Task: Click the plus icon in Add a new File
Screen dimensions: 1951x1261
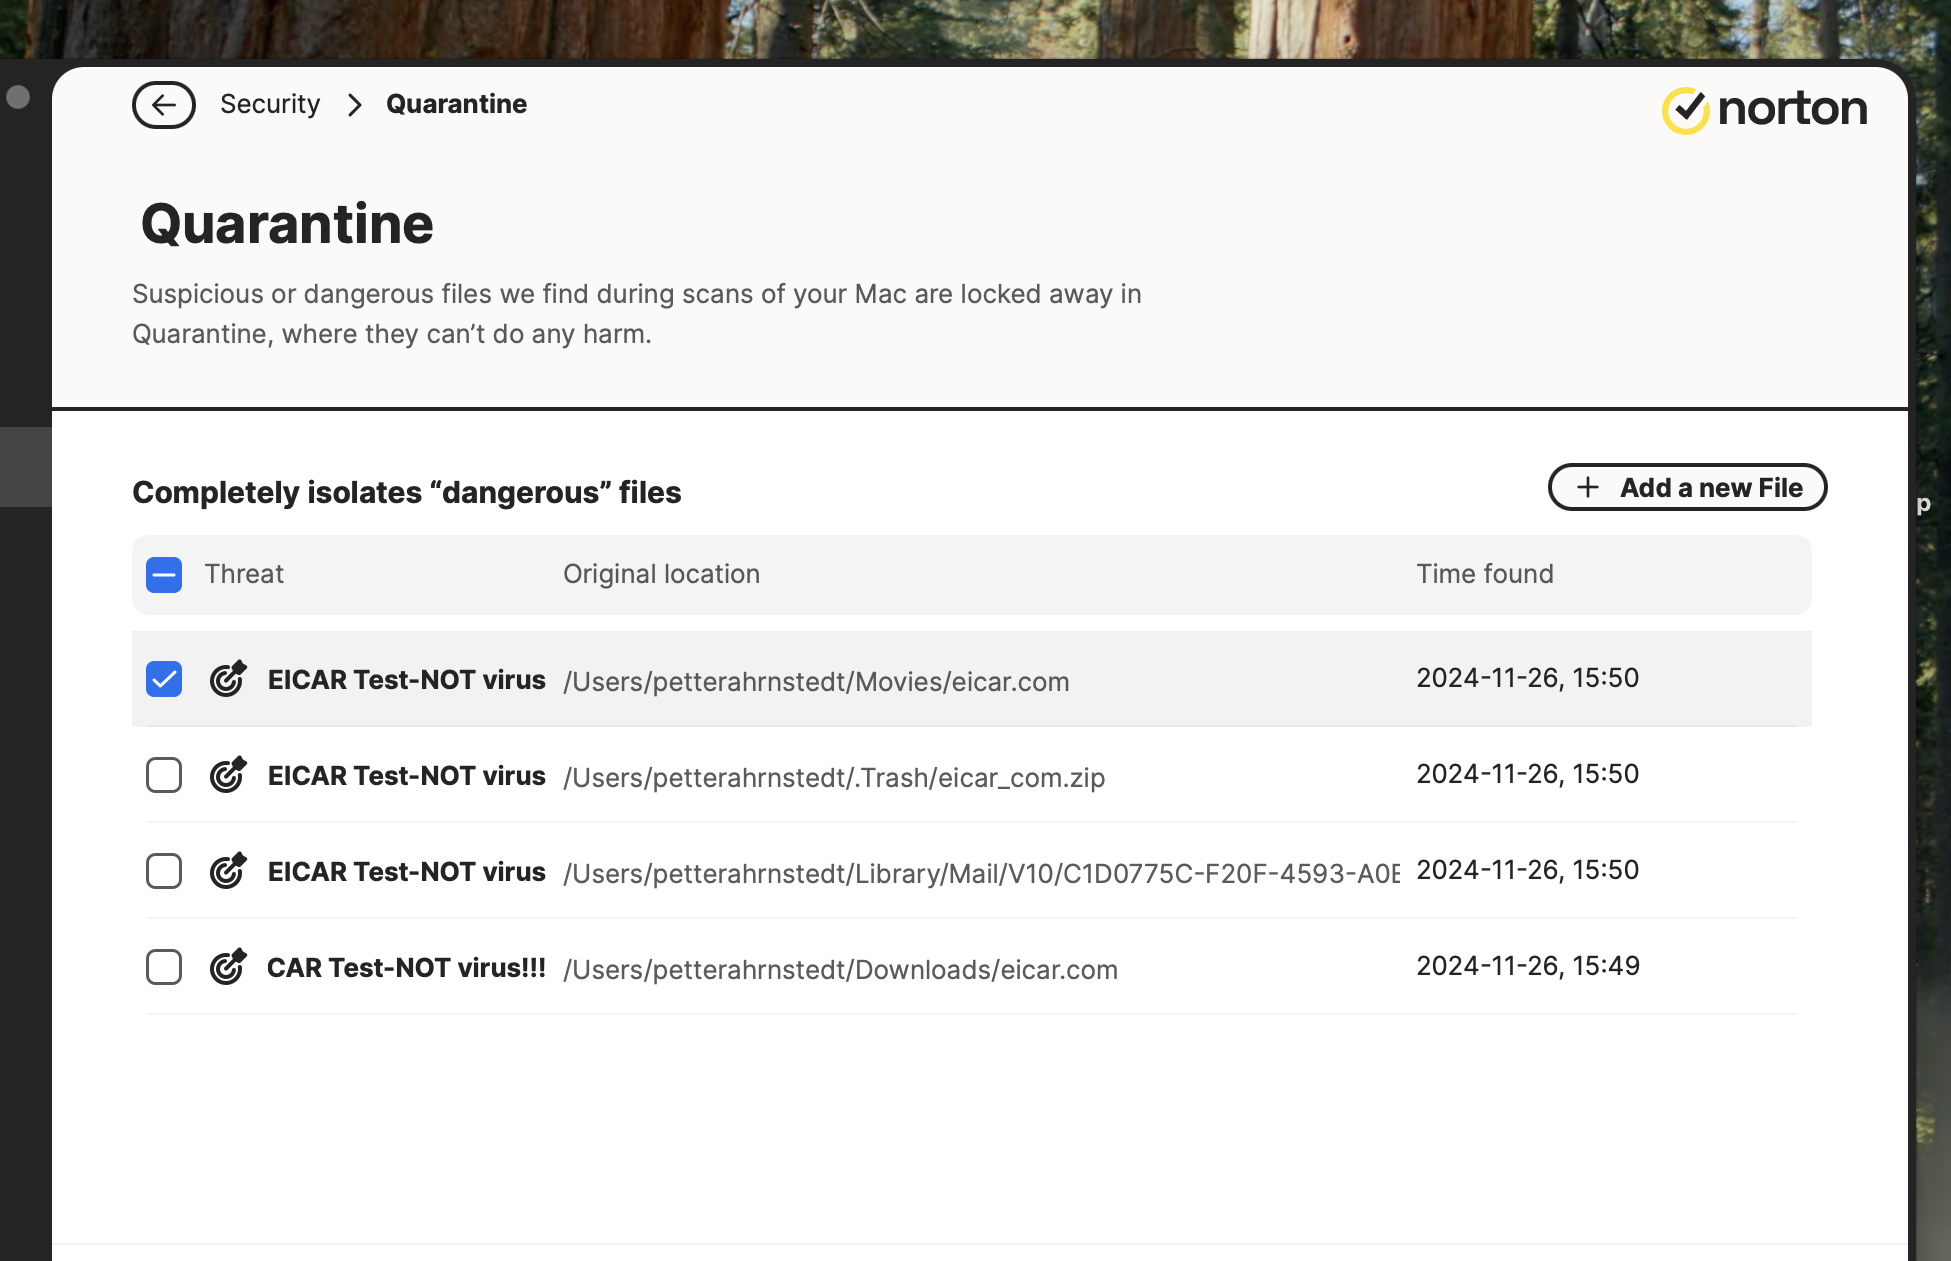Action: click(x=1585, y=487)
